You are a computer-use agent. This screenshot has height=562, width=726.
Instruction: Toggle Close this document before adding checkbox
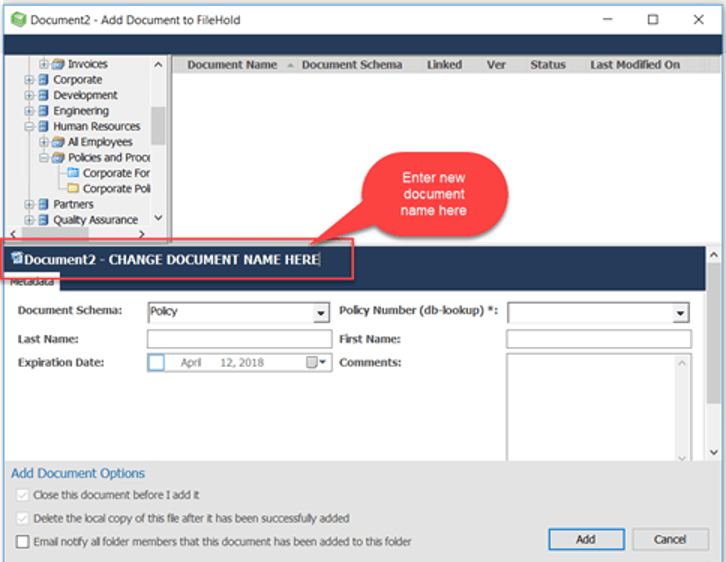coord(23,495)
